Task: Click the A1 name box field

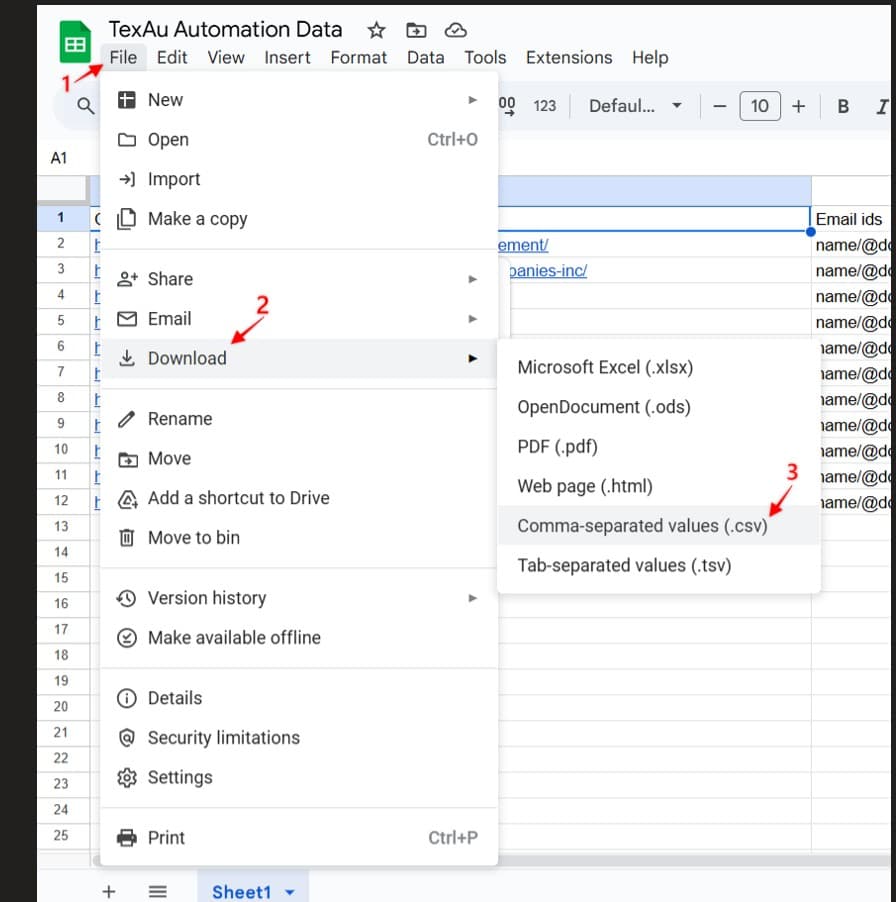Action: 60,157
